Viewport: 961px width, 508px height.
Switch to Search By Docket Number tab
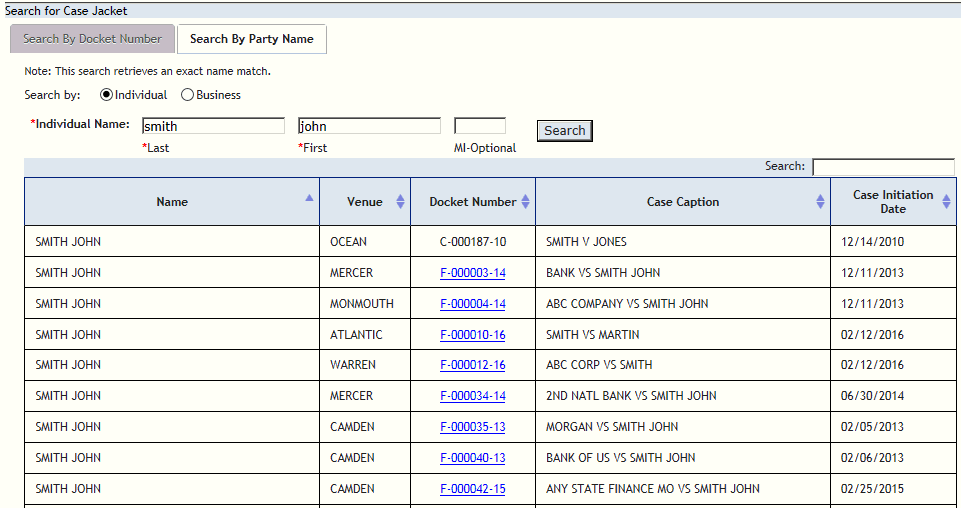(x=92, y=39)
